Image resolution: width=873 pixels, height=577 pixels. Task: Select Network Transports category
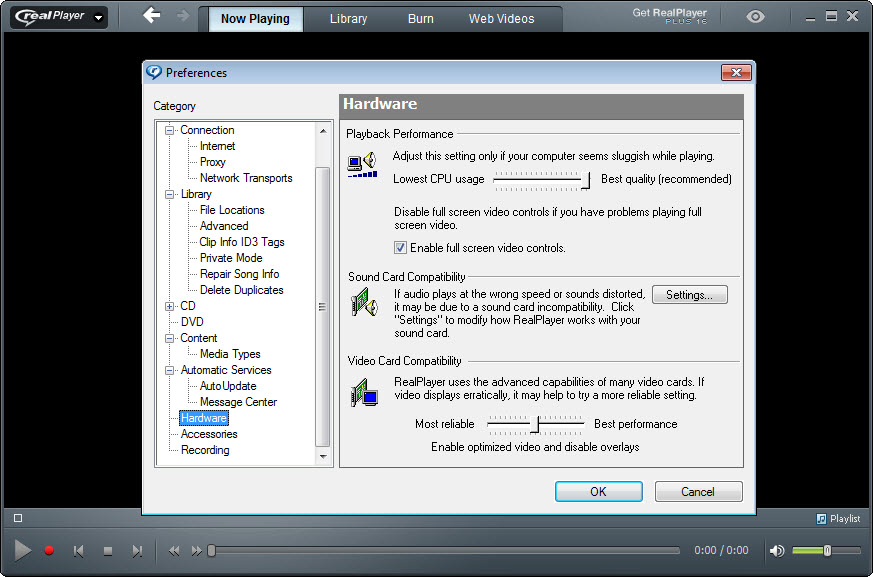[x=246, y=178]
